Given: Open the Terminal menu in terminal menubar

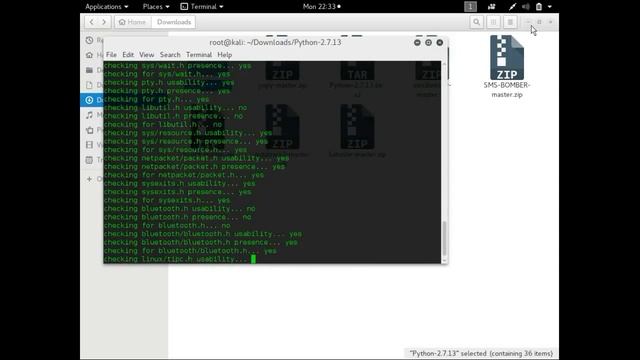Looking at the screenshot, I should [x=199, y=55].
